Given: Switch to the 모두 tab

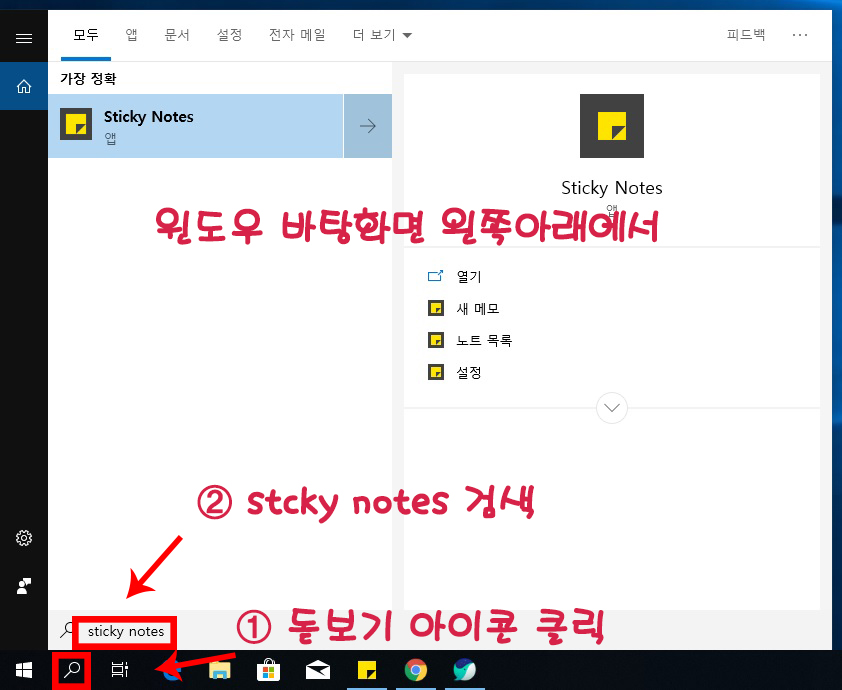Looking at the screenshot, I should click(x=86, y=35).
